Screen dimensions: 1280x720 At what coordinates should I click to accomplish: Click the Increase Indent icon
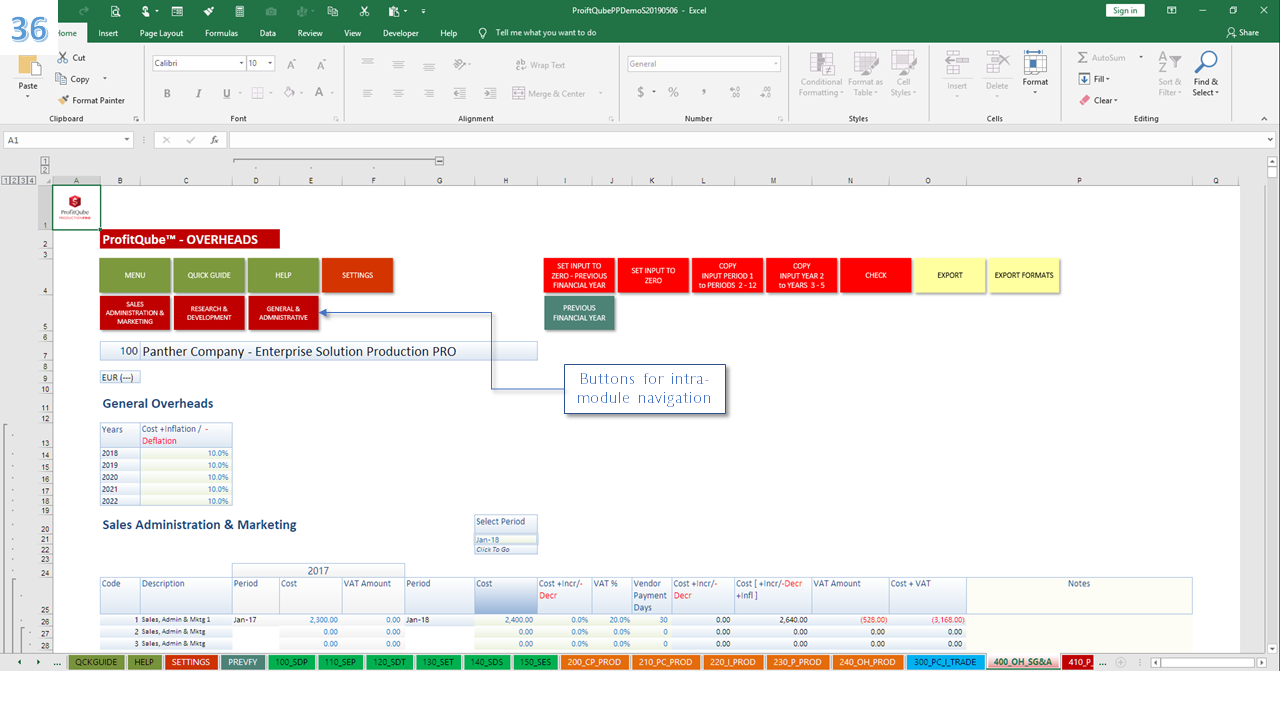pyautogui.click(x=489, y=93)
